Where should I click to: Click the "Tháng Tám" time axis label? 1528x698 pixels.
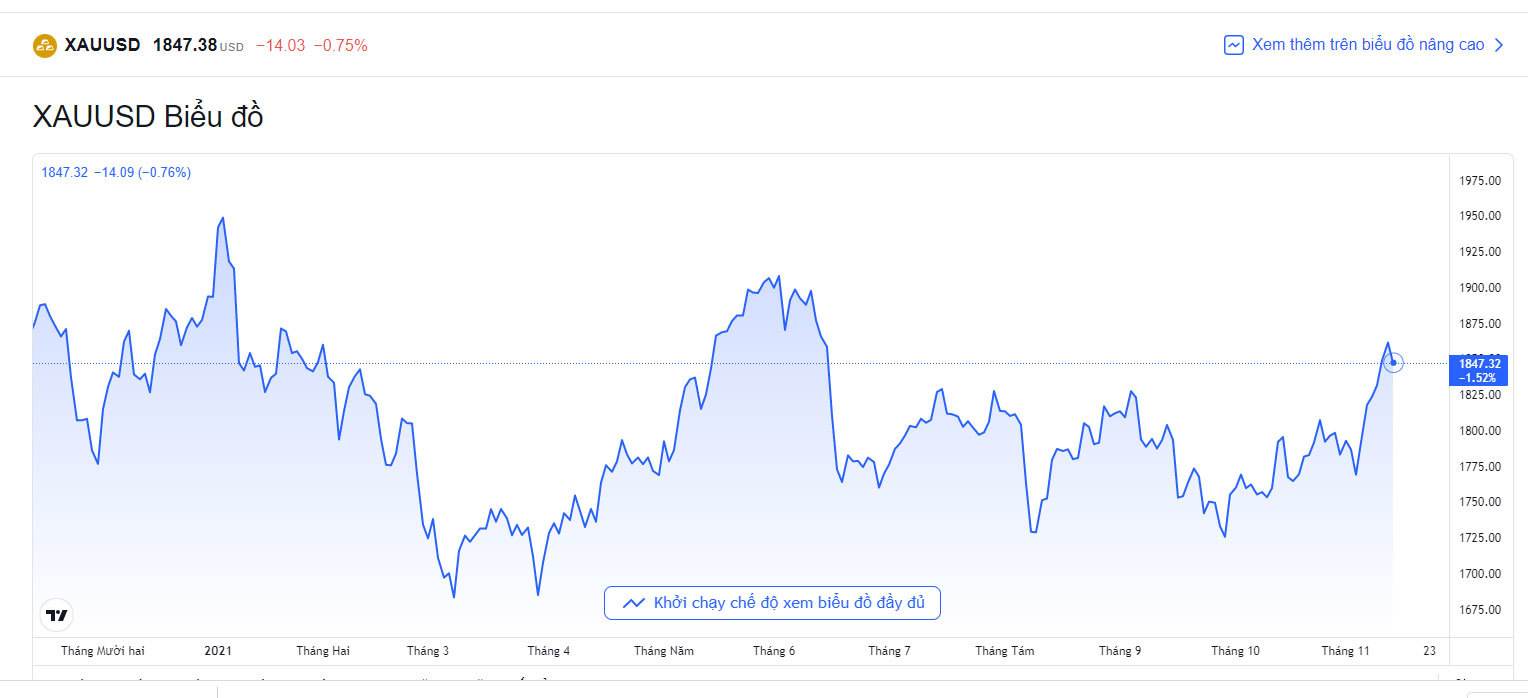1005,651
